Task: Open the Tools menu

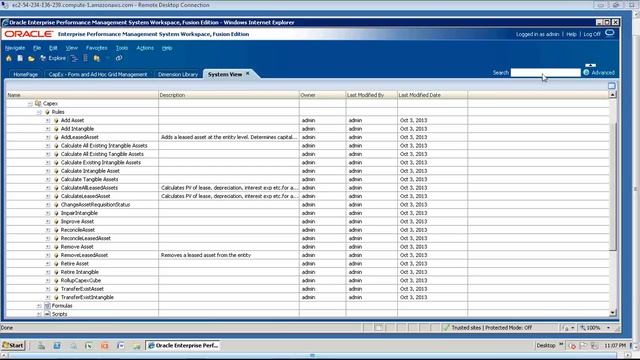Action: (122, 48)
